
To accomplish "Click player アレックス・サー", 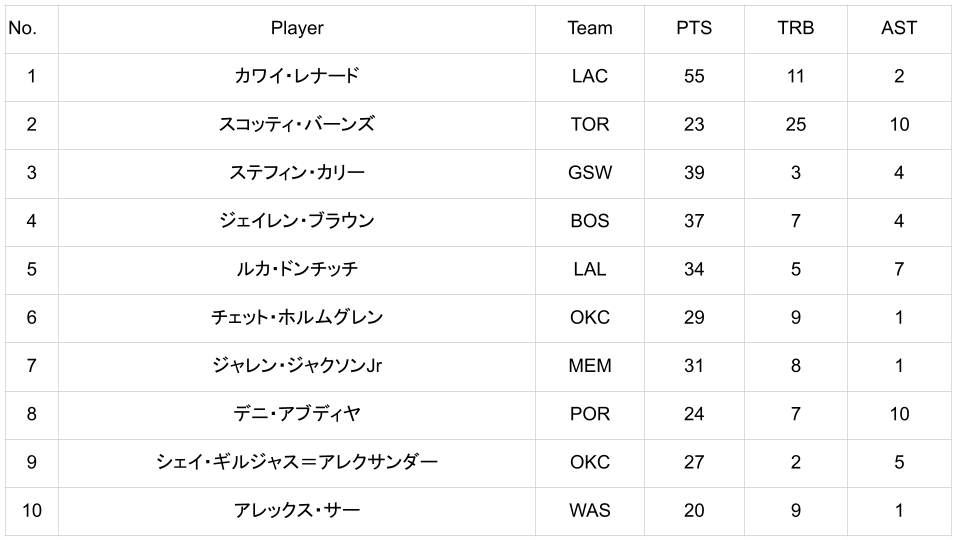I will (297, 510).
